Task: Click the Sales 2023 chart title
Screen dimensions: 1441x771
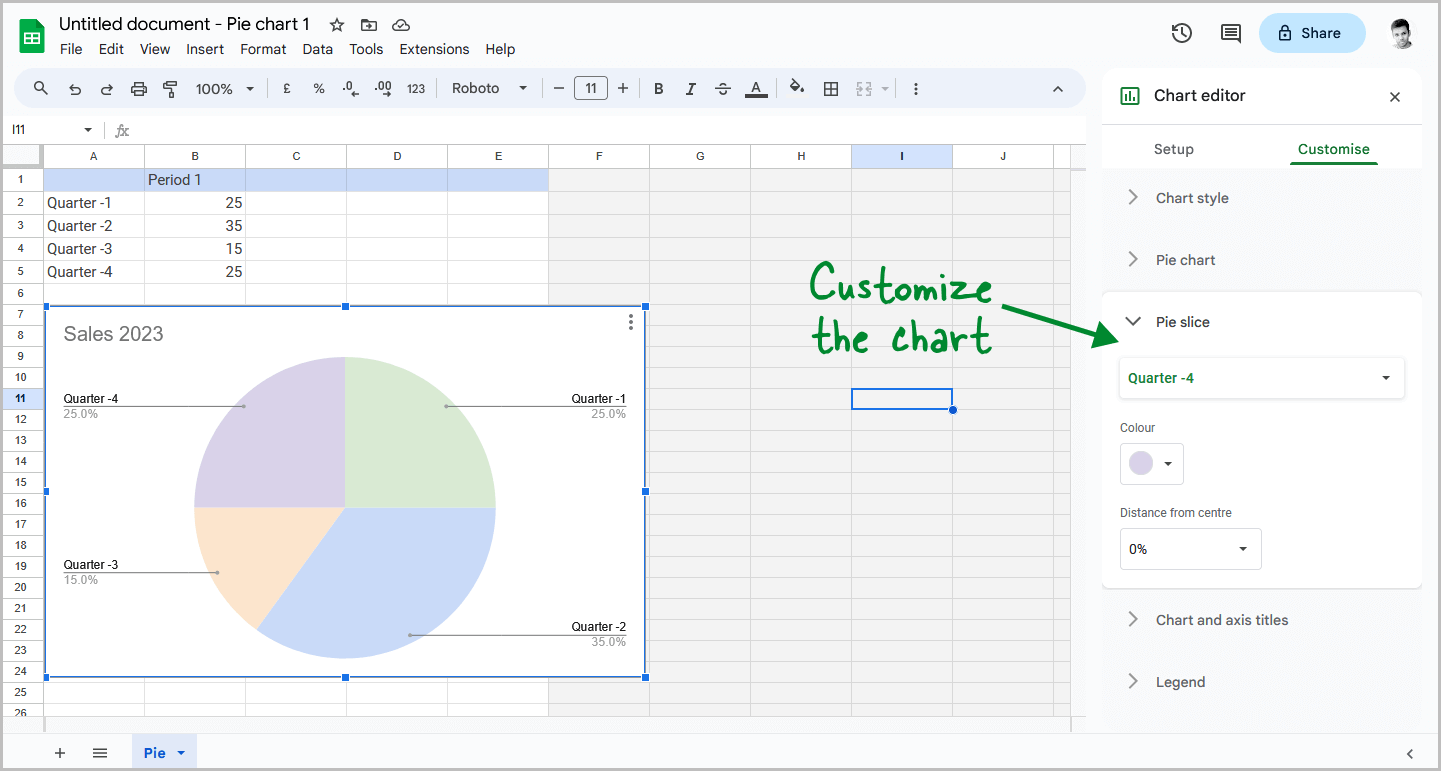Action: click(x=113, y=334)
